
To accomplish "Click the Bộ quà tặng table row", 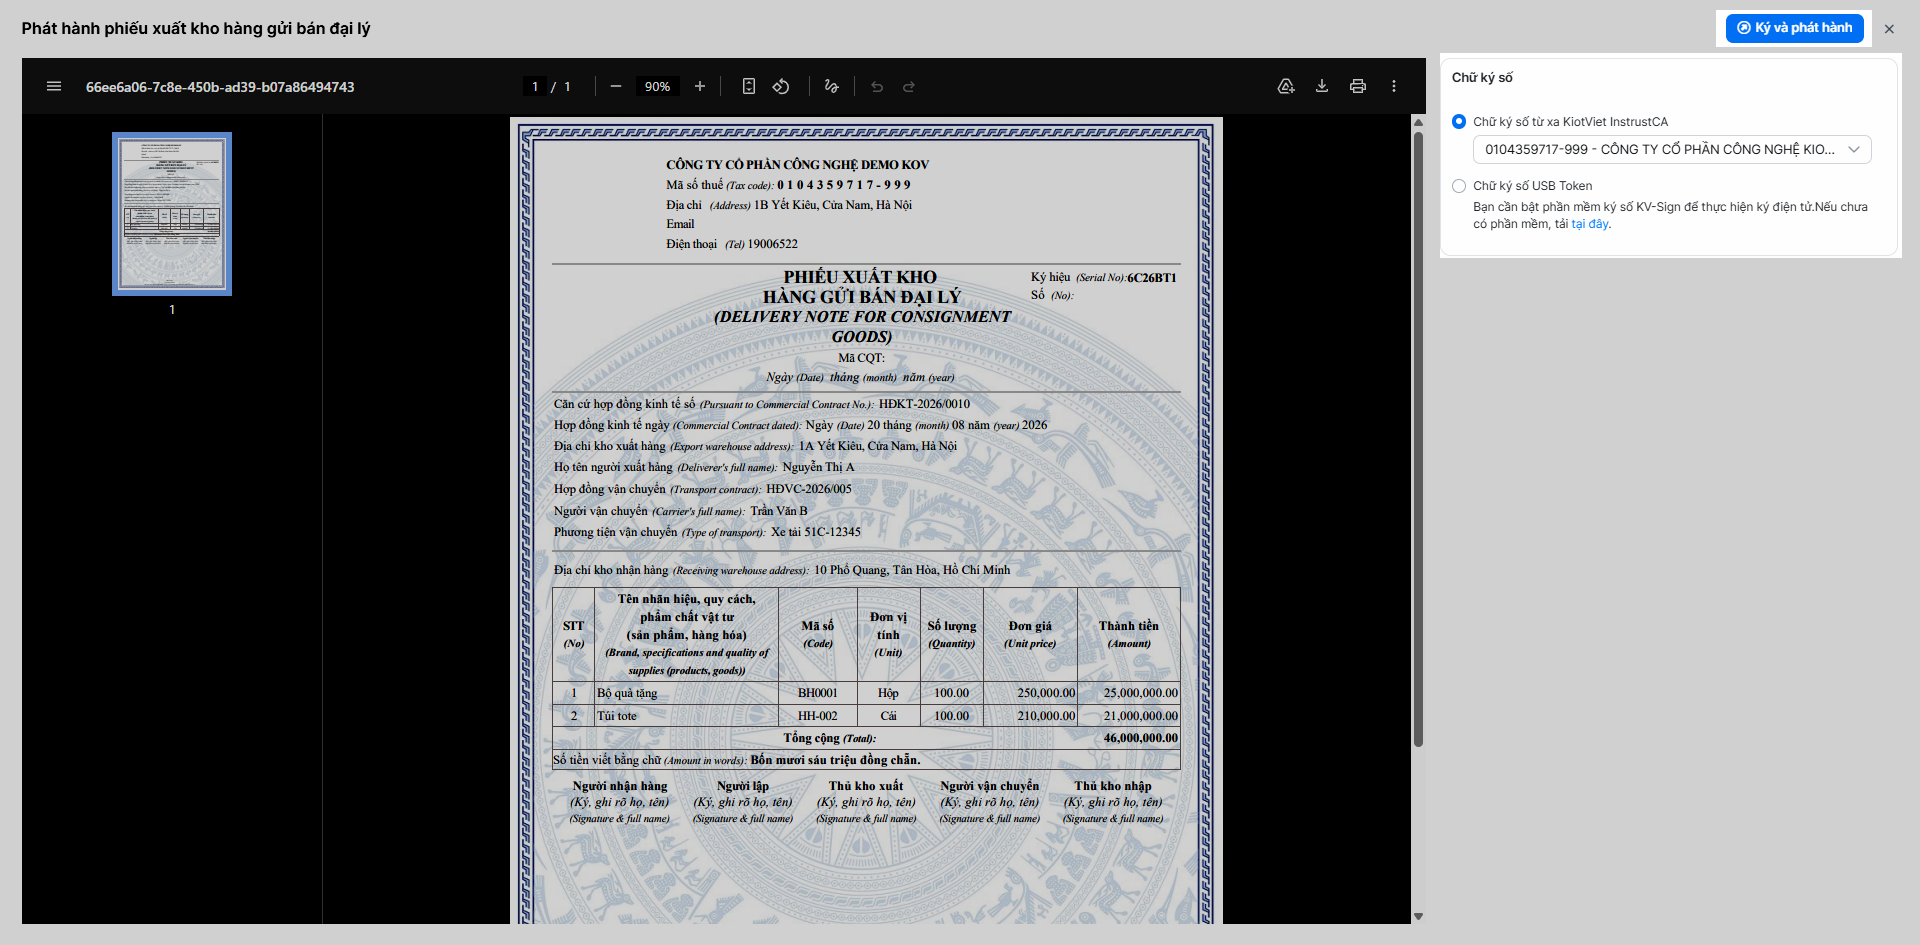I will (866, 693).
